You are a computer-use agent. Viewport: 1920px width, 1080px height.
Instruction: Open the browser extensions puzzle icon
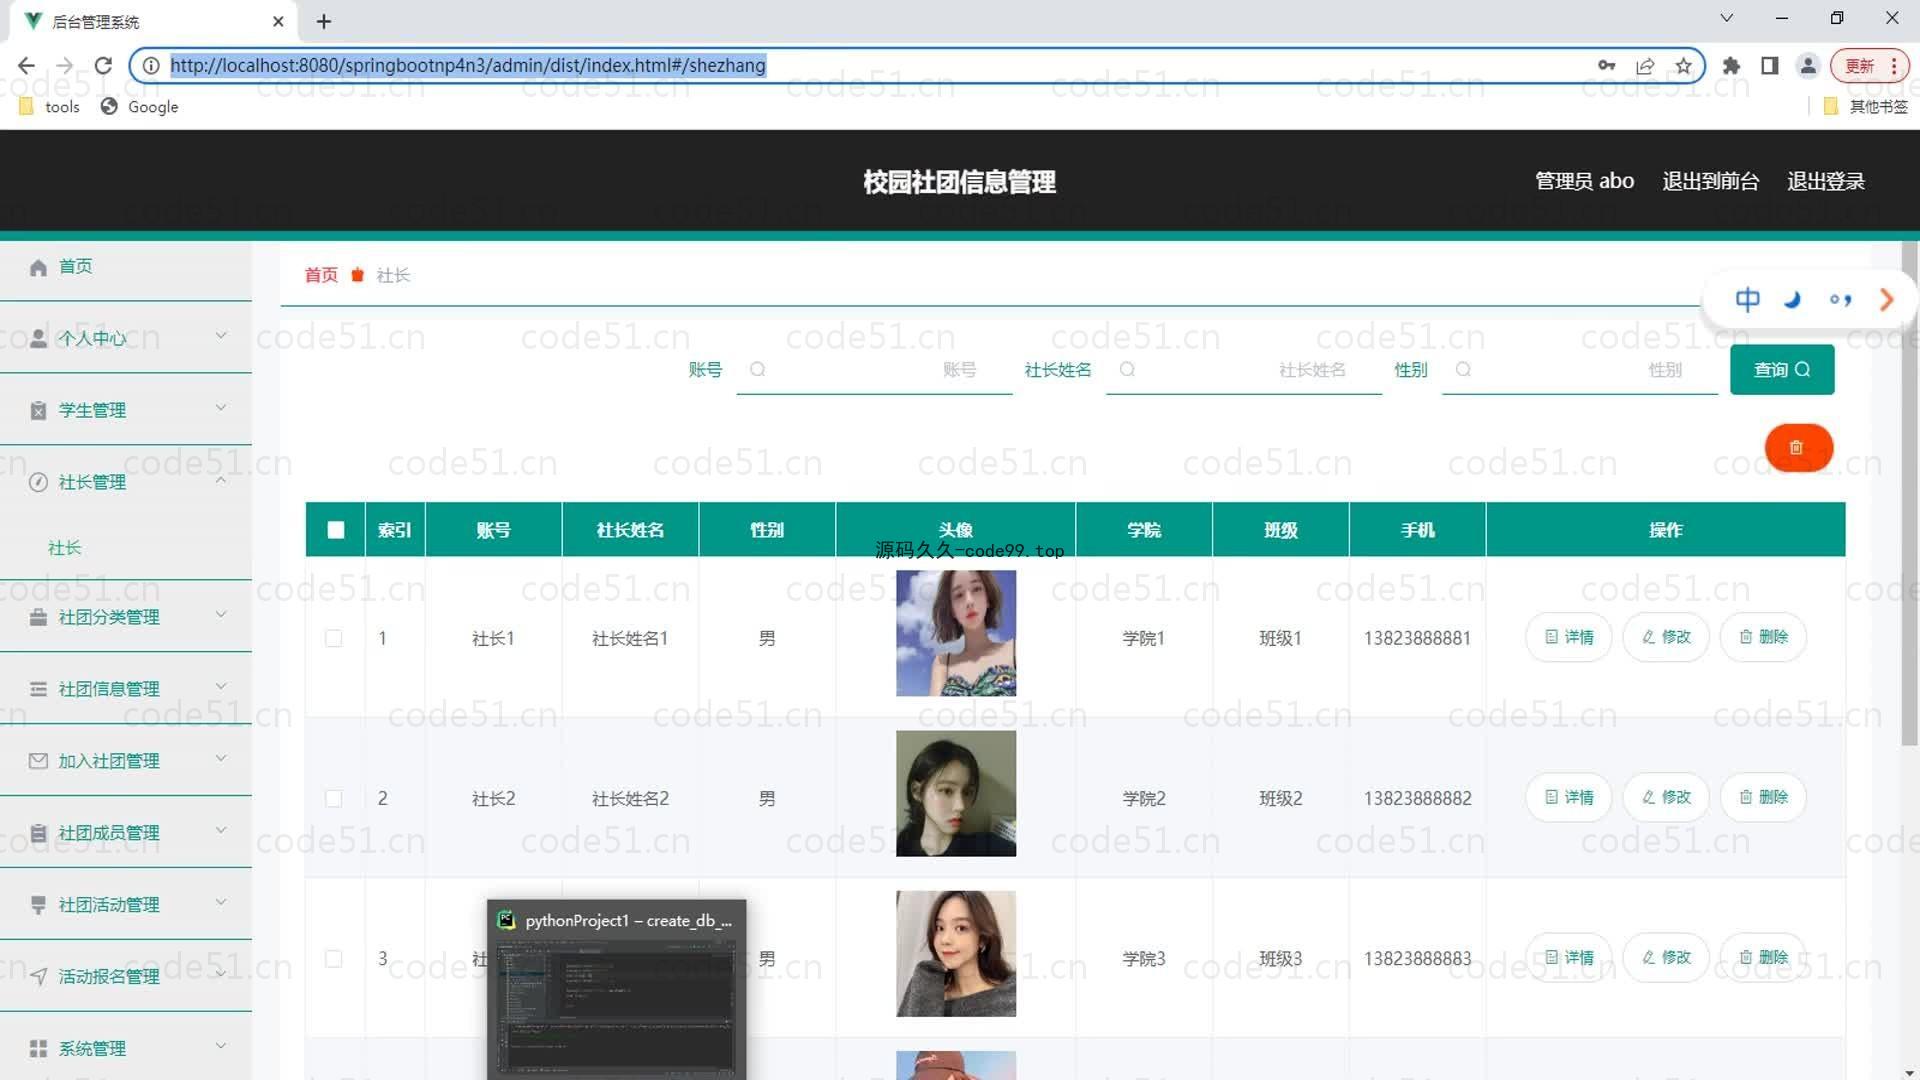pyautogui.click(x=1731, y=65)
